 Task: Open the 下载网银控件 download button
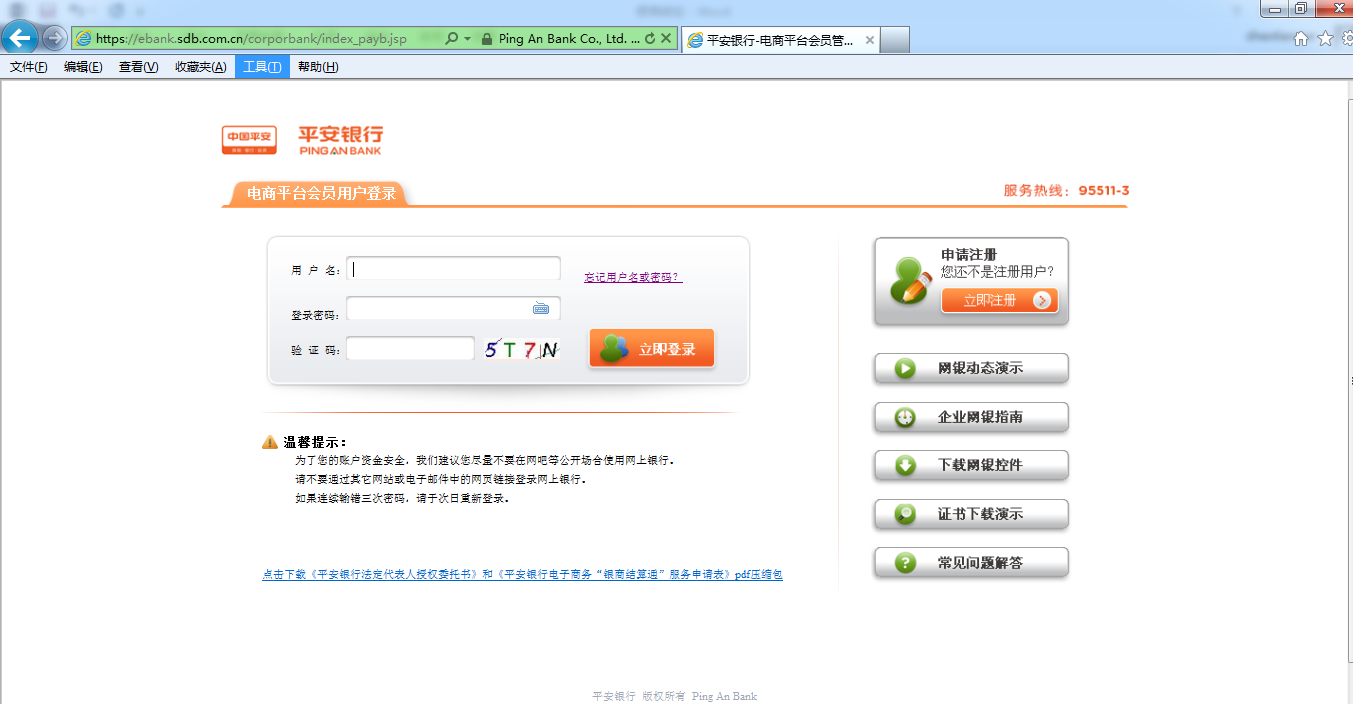[x=971, y=465]
